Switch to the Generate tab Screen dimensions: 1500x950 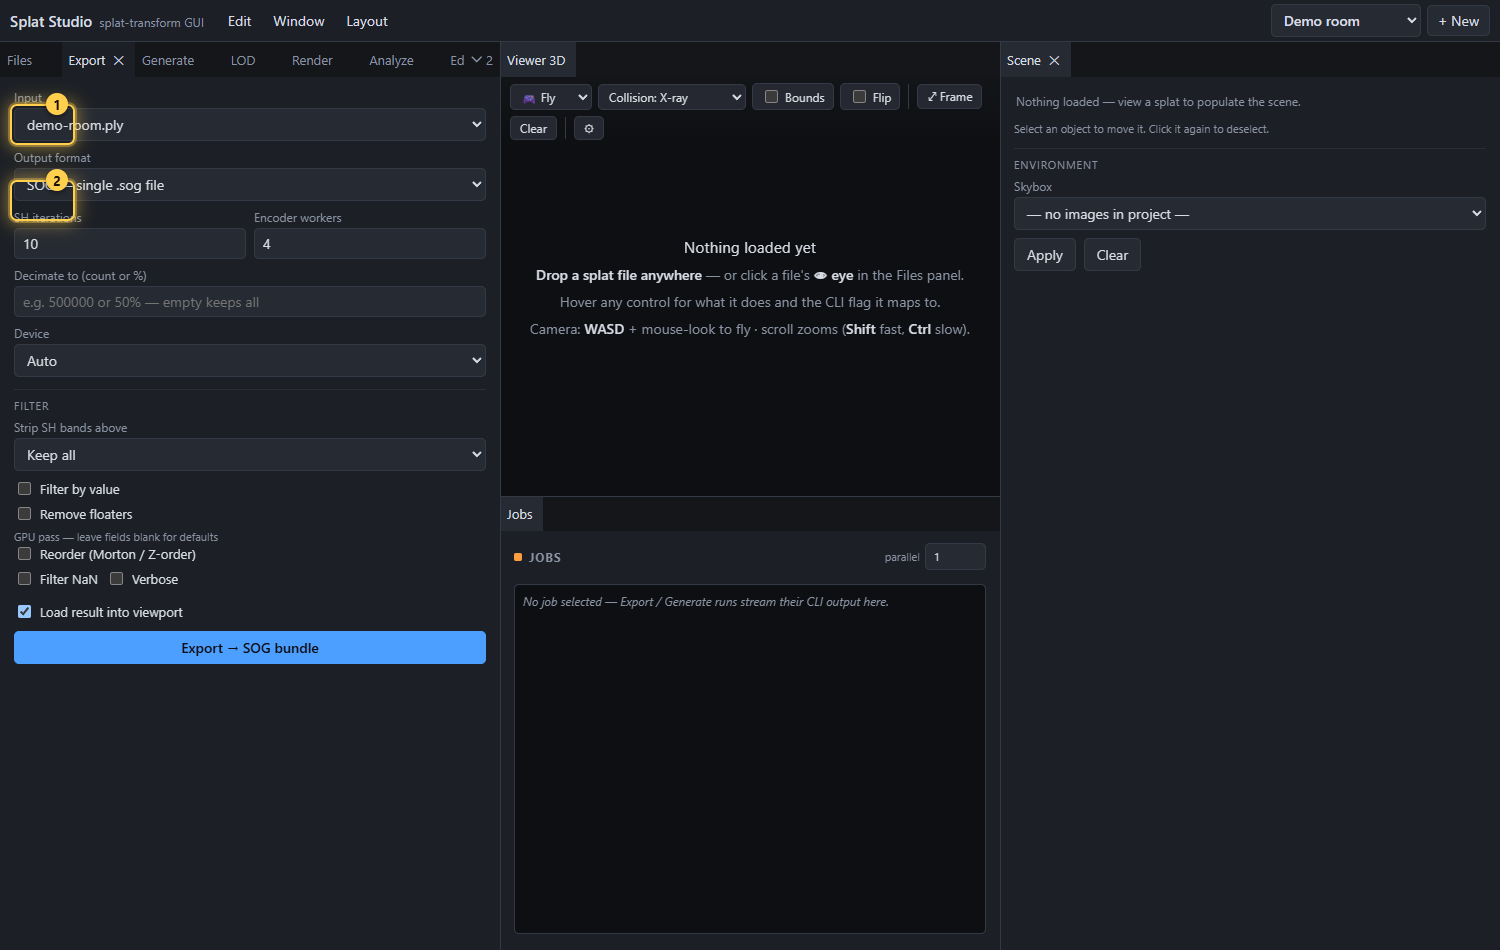pyautogui.click(x=168, y=60)
